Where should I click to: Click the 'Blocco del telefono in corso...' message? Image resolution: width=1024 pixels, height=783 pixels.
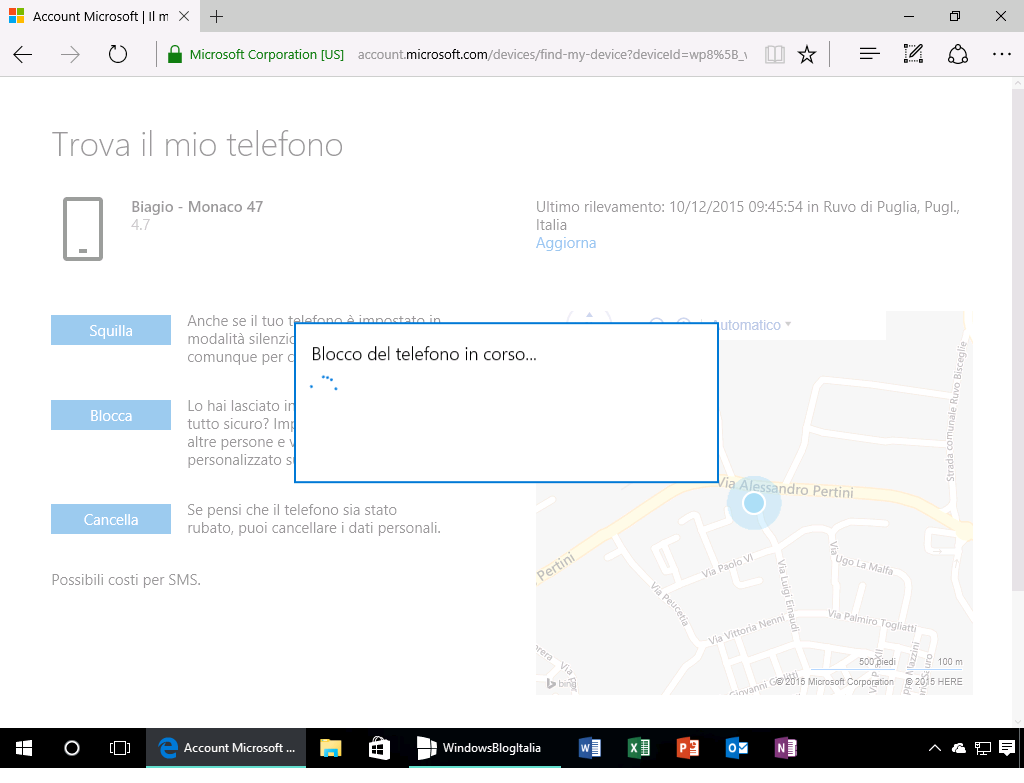coord(424,354)
